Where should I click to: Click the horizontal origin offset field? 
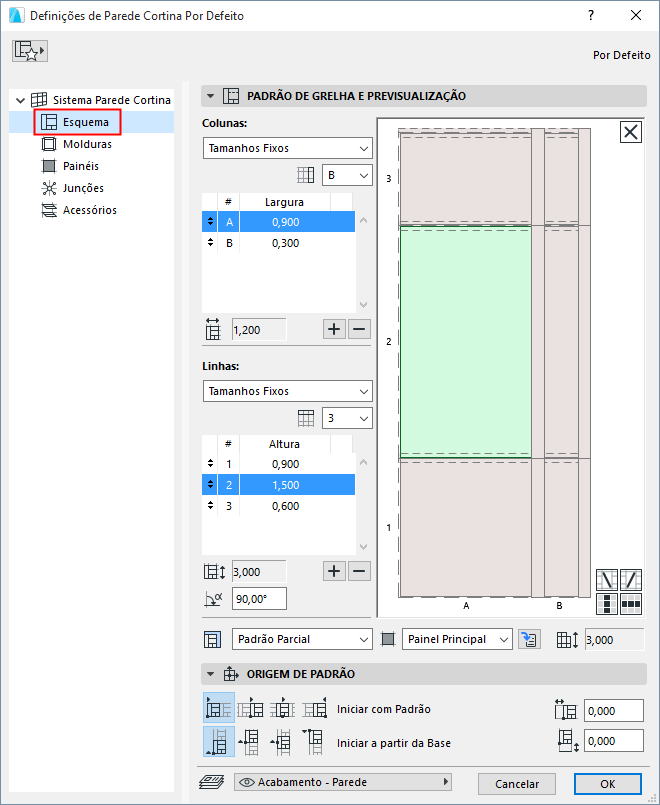[614, 711]
